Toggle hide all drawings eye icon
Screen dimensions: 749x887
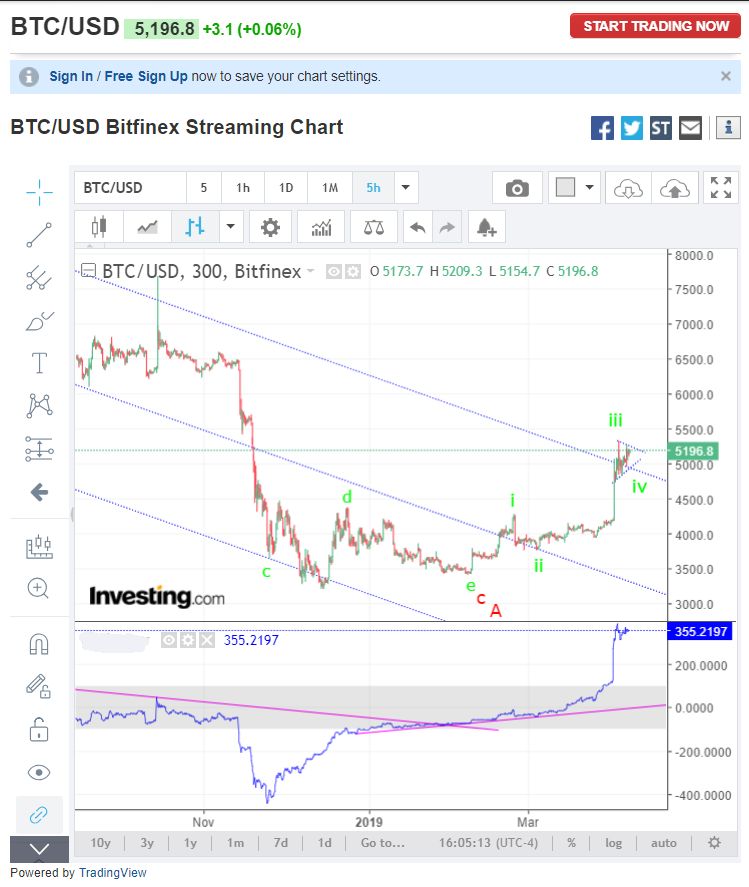pyautogui.click(x=39, y=772)
